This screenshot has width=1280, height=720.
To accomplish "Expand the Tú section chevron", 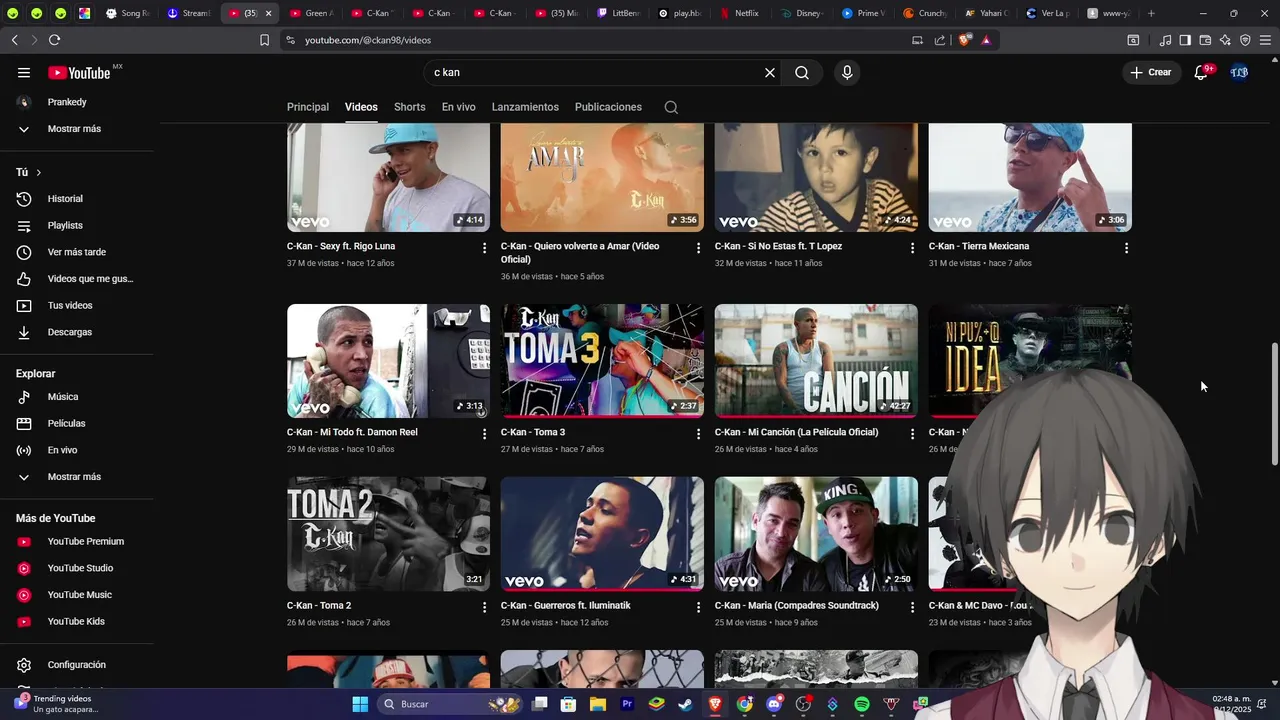I will click(x=39, y=173).
